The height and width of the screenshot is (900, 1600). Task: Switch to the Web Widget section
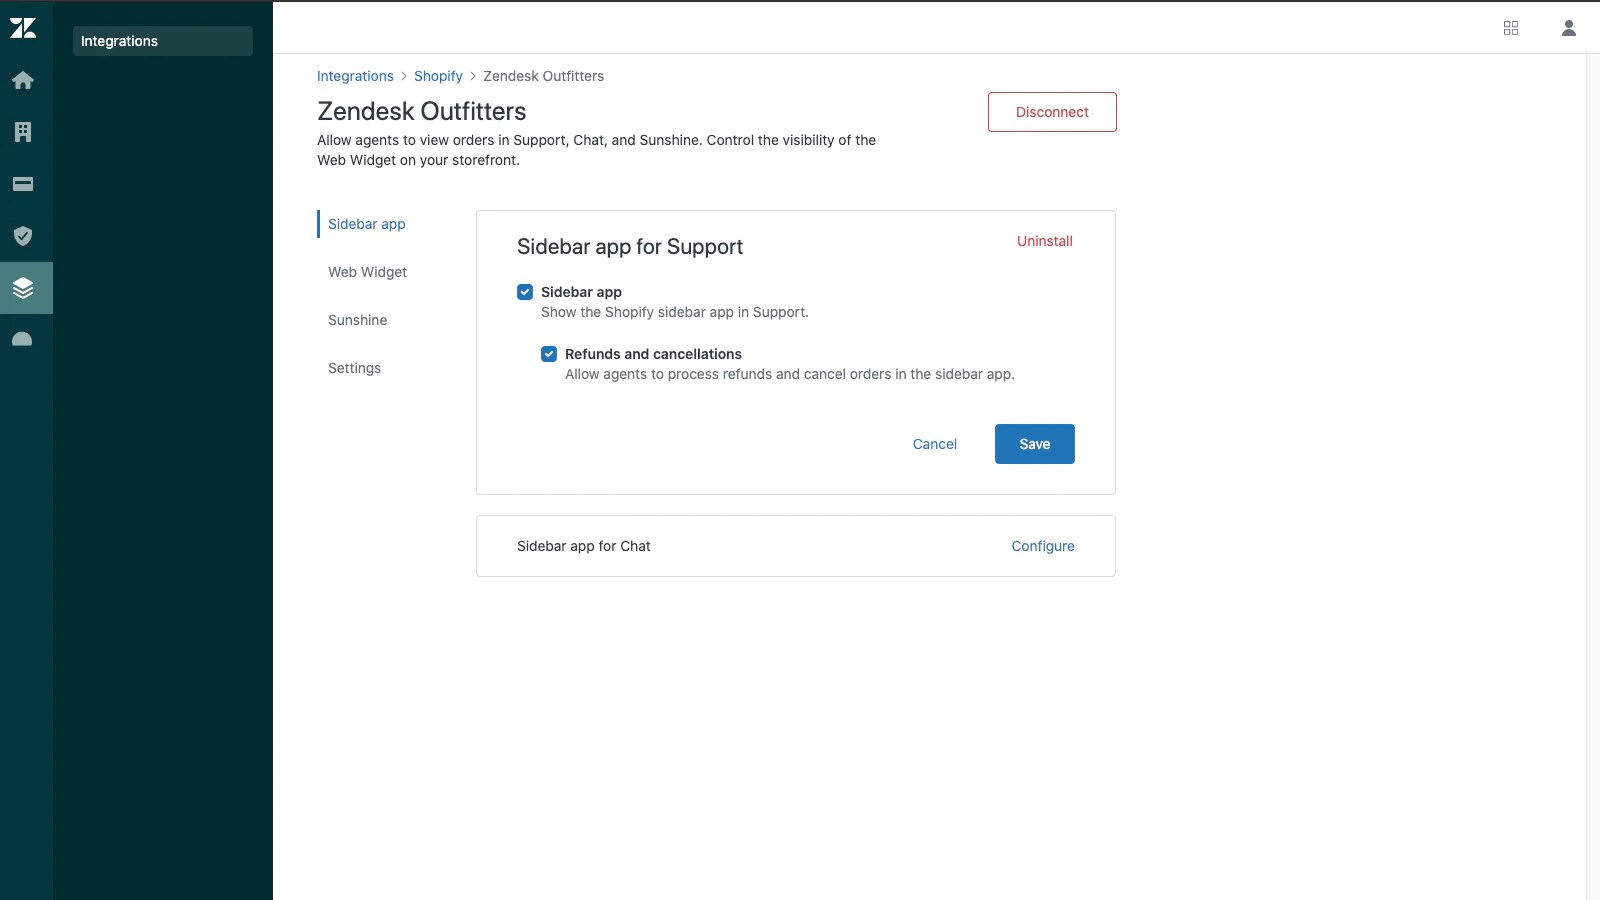(x=367, y=271)
